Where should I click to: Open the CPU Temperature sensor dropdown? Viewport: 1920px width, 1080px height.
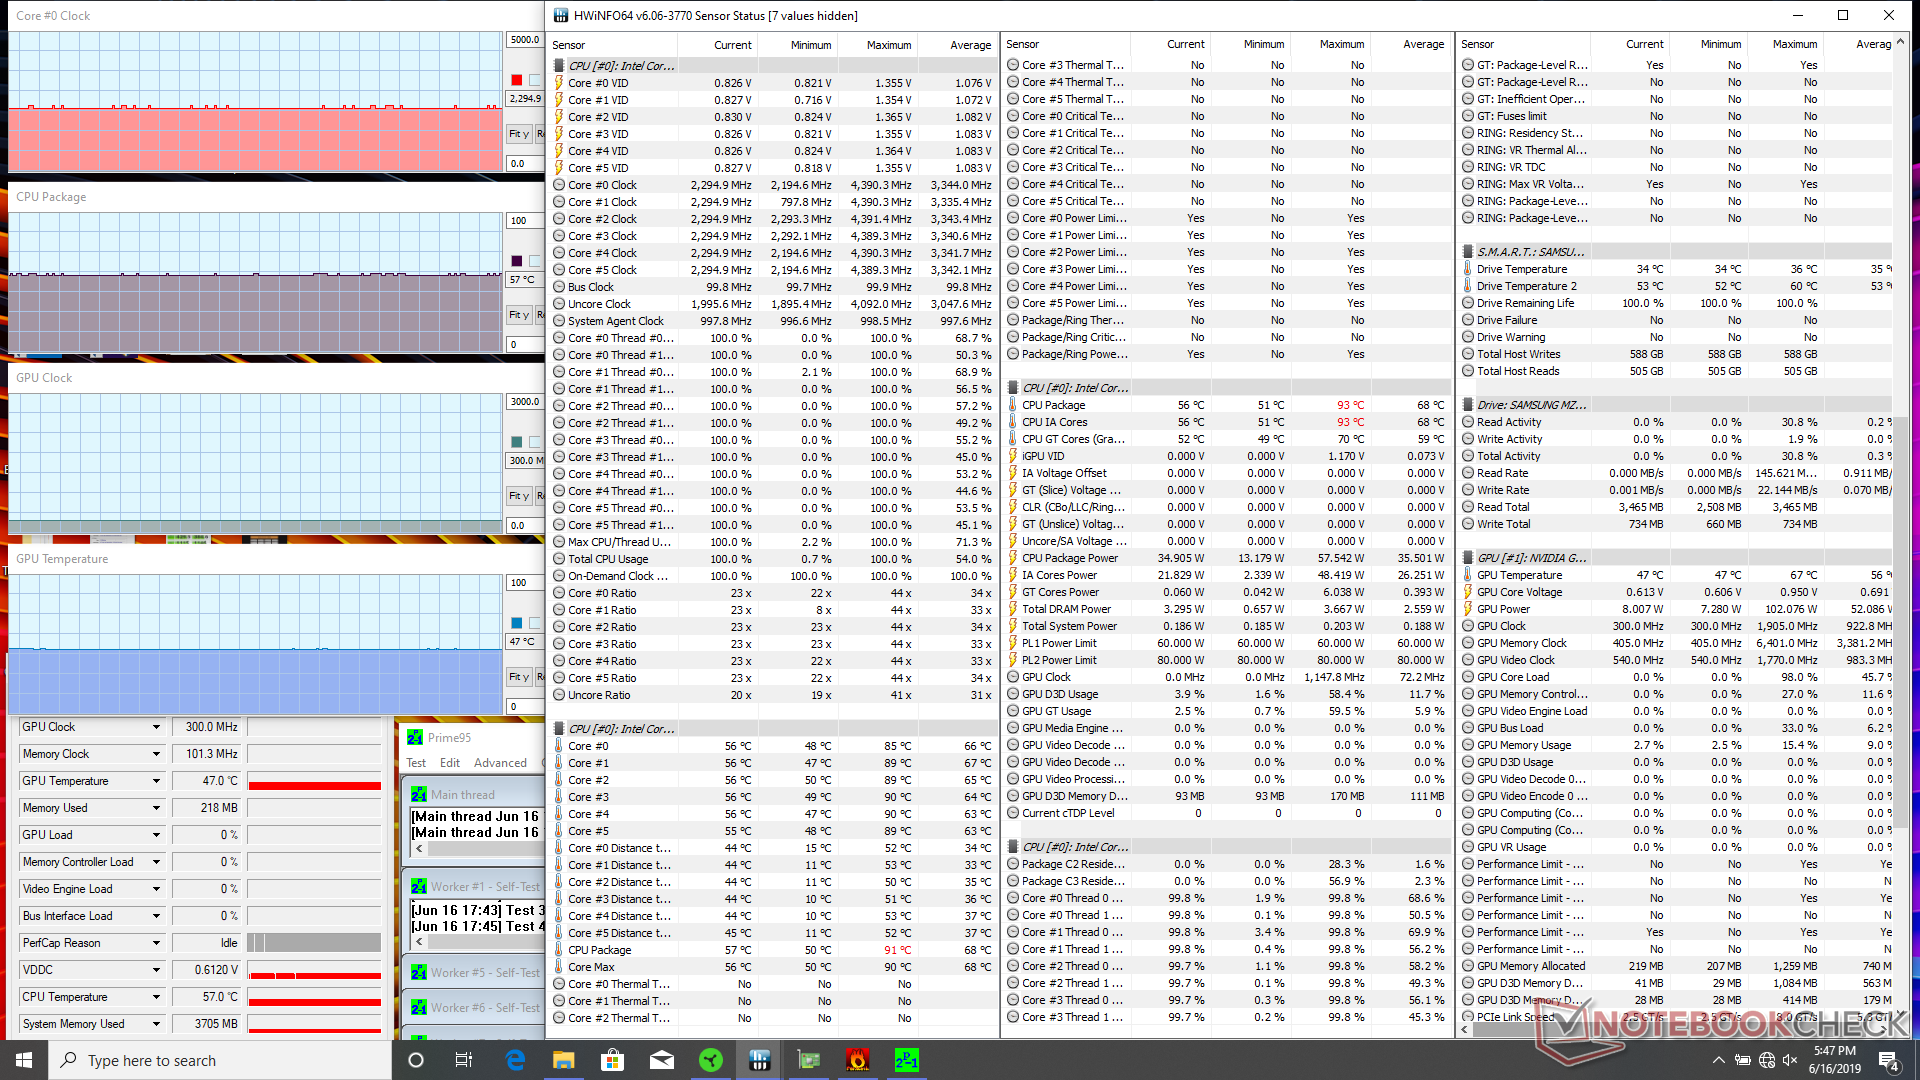(x=156, y=997)
